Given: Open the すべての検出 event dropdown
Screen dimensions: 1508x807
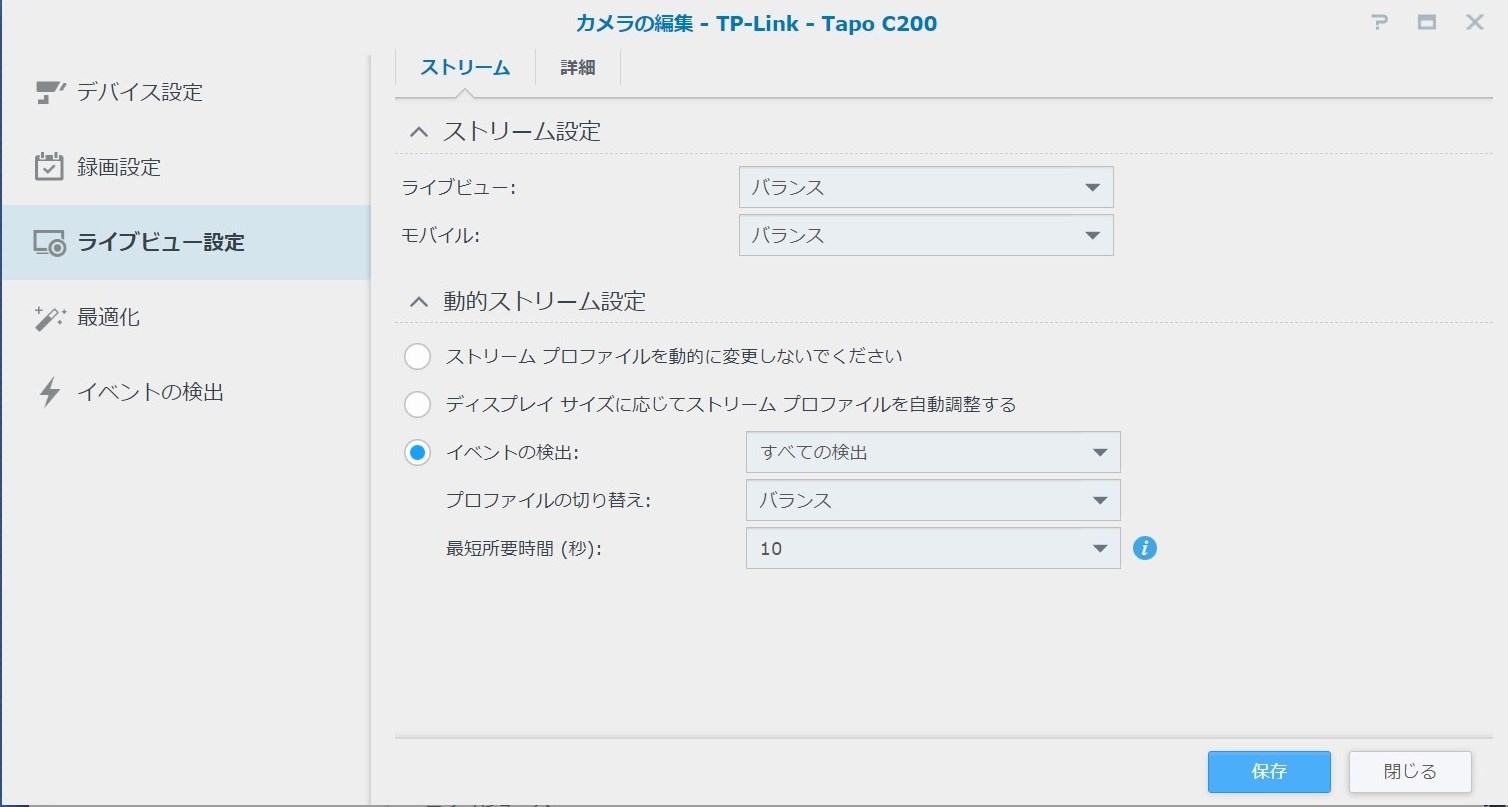Looking at the screenshot, I should (932, 452).
